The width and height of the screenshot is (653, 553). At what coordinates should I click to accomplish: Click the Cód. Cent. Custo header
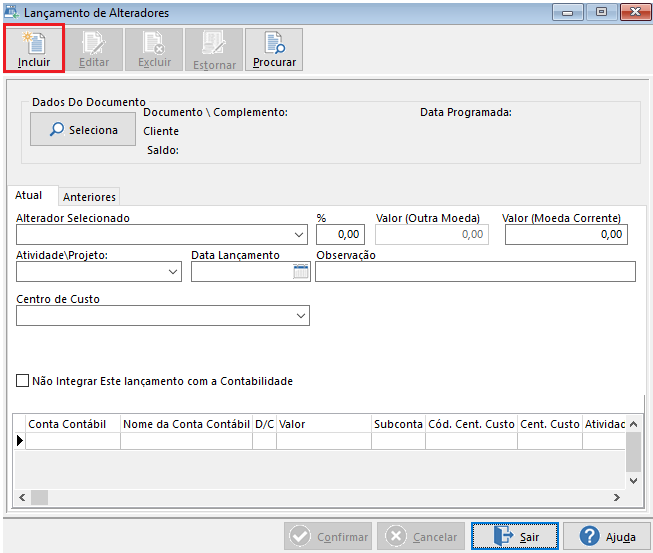pos(471,424)
